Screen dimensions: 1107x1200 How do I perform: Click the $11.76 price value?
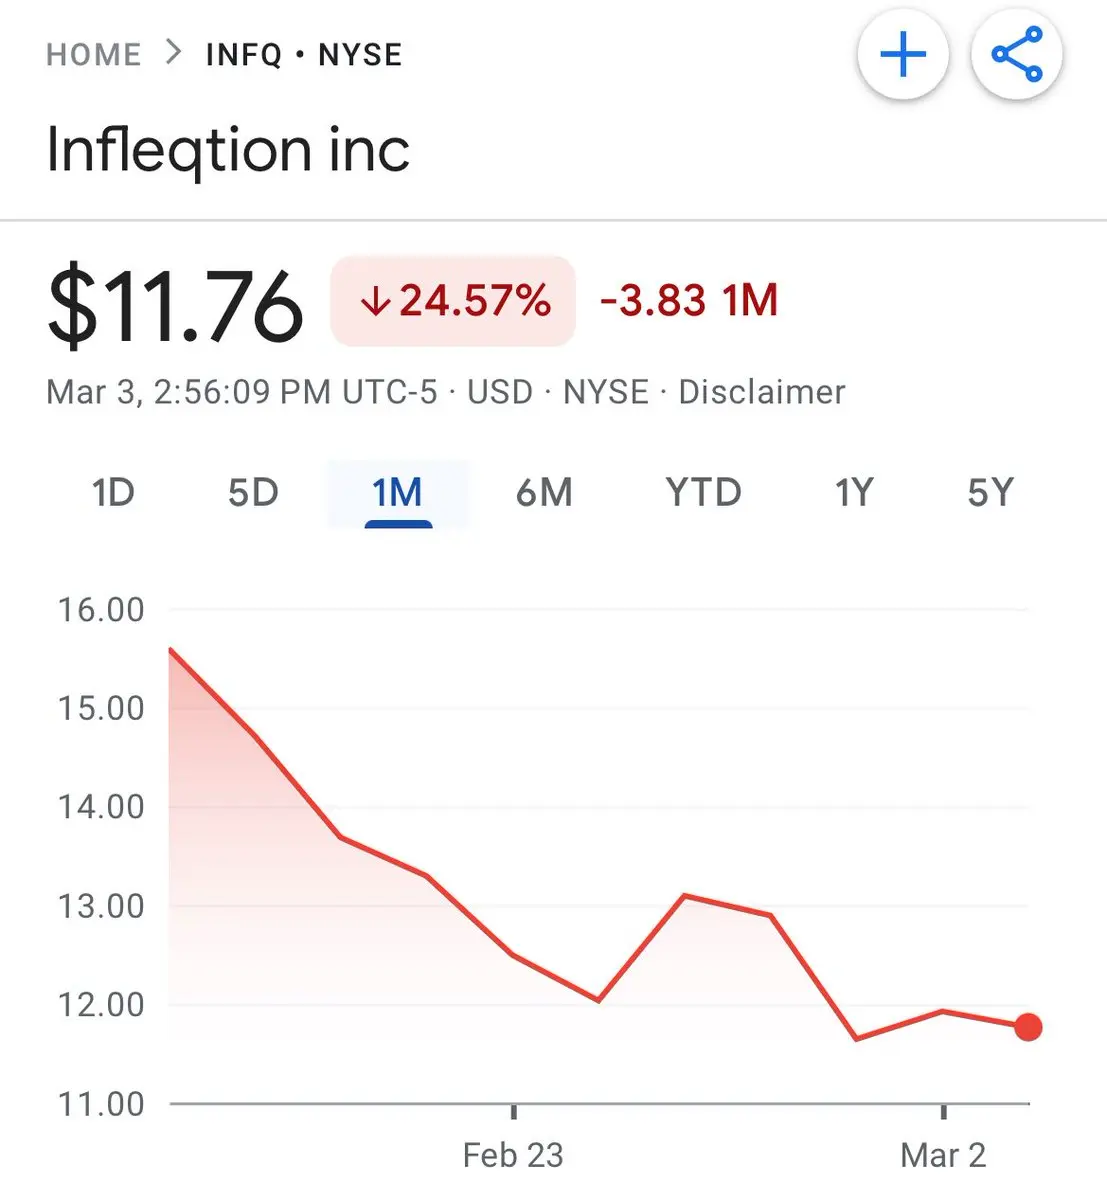pos(175,305)
